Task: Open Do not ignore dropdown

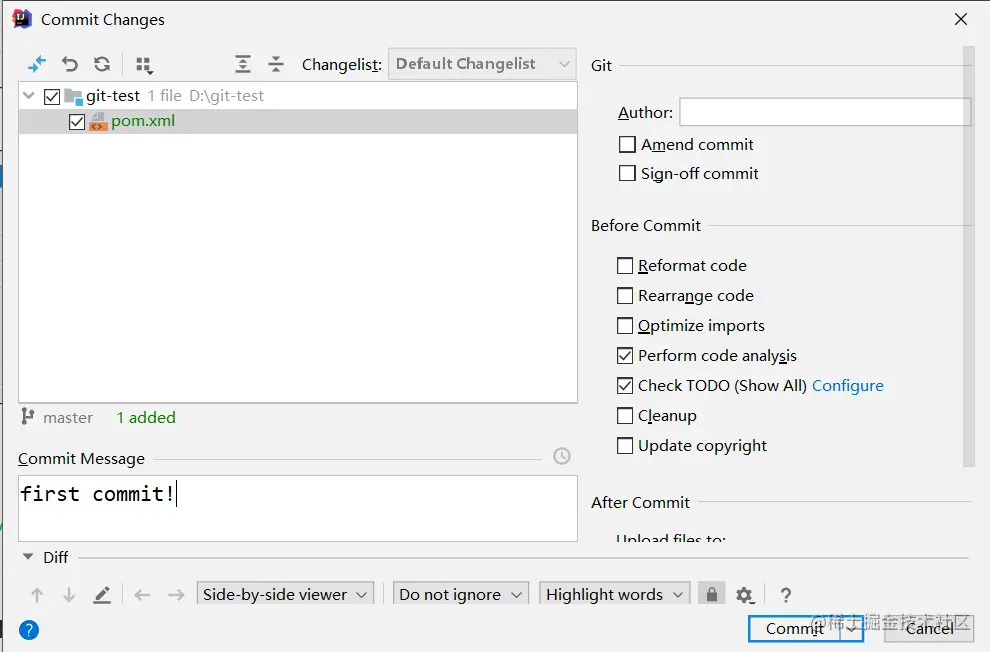Action: pos(461,594)
